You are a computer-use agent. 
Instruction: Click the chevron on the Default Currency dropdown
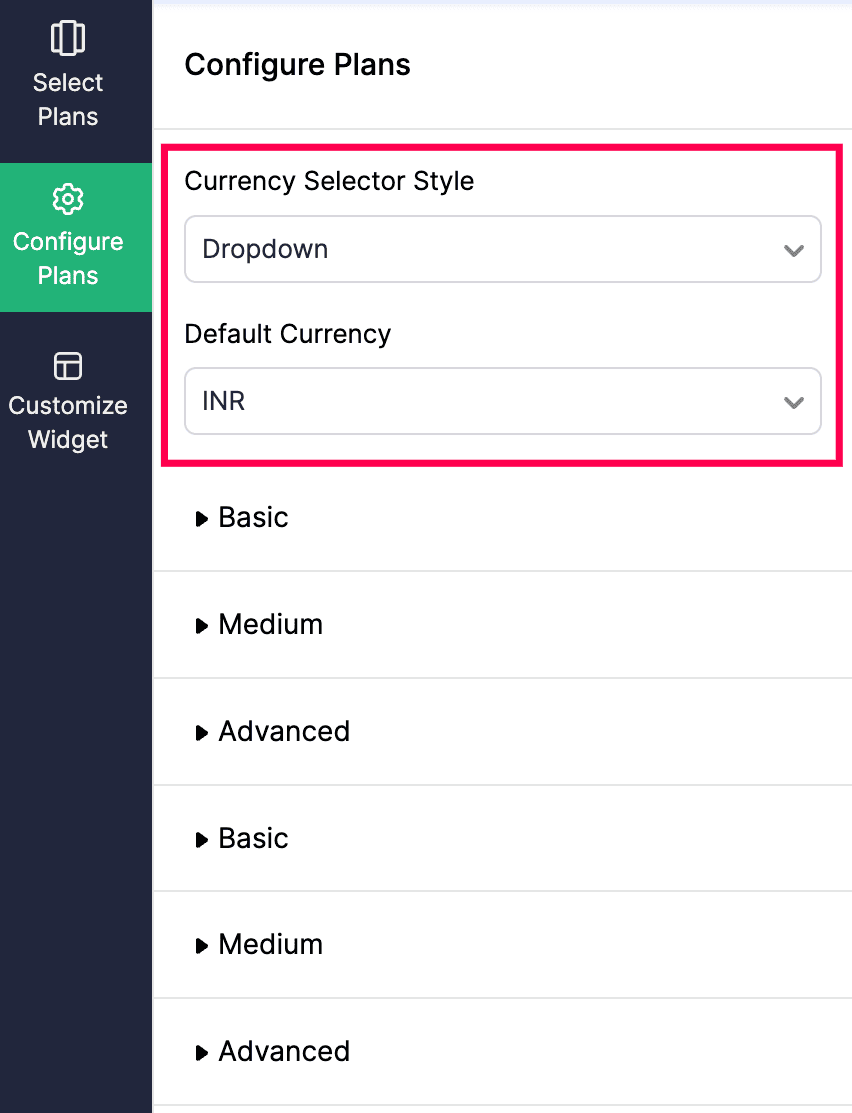point(794,401)
